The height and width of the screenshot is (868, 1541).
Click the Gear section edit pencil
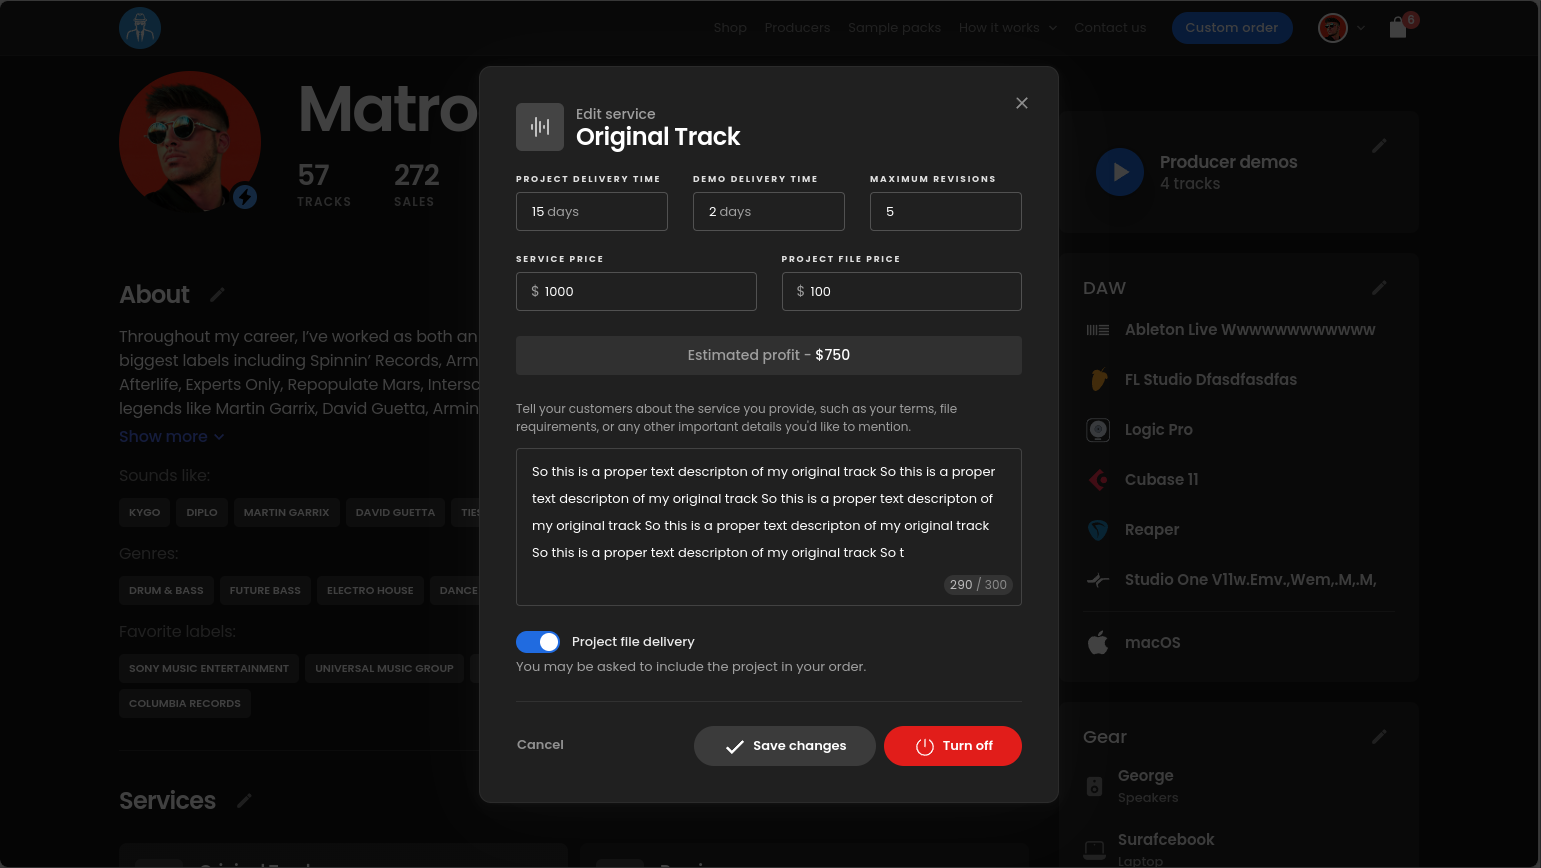click(x=1379, y=737)
